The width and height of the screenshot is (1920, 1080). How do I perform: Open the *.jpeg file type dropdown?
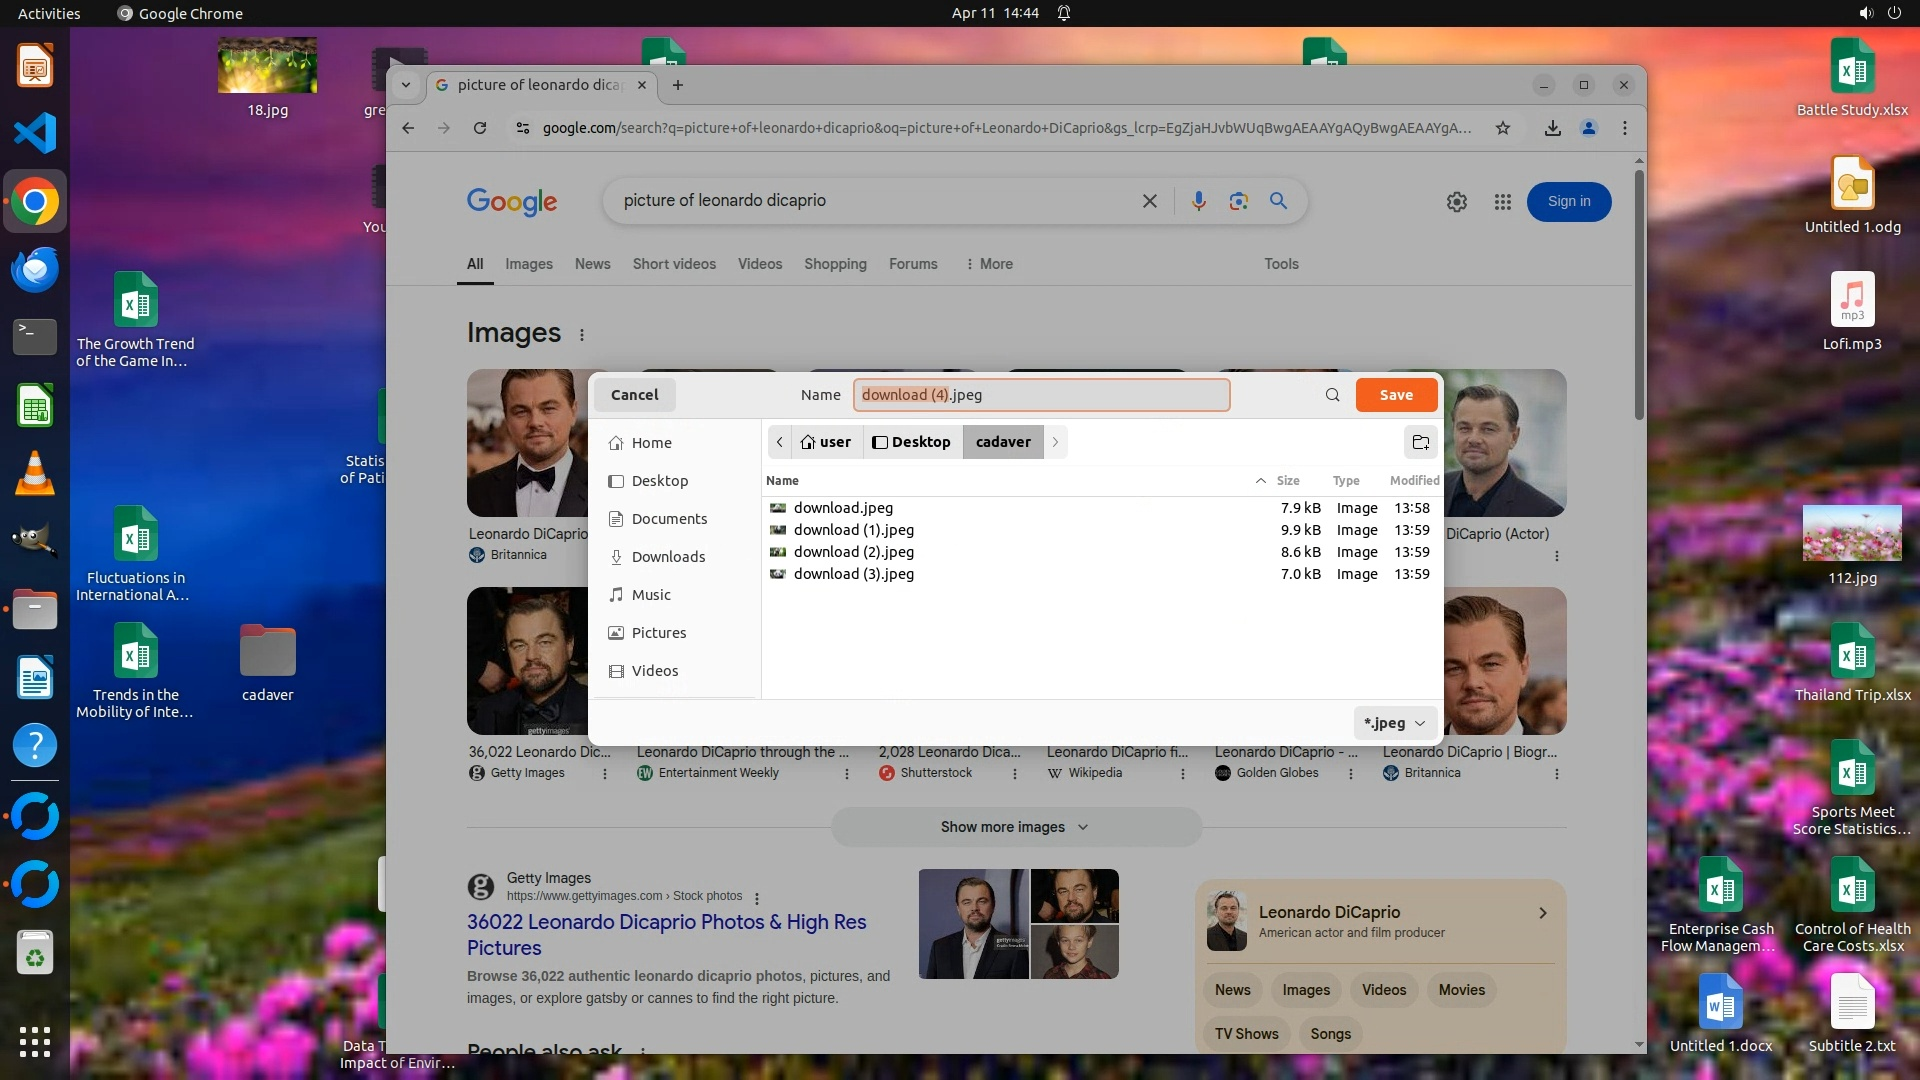tap(1395, 723)
